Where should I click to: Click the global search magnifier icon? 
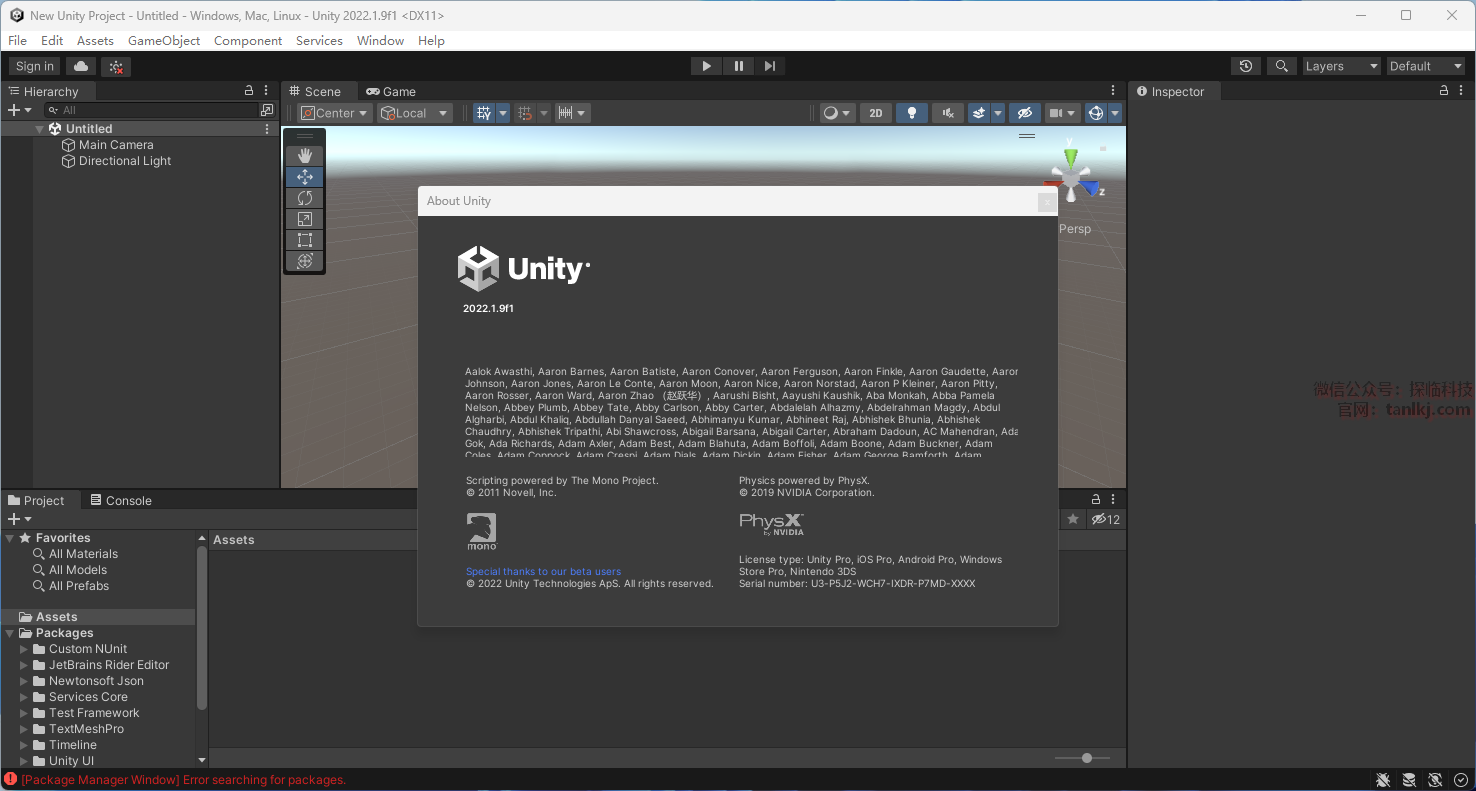click(x=1281, y=66)
